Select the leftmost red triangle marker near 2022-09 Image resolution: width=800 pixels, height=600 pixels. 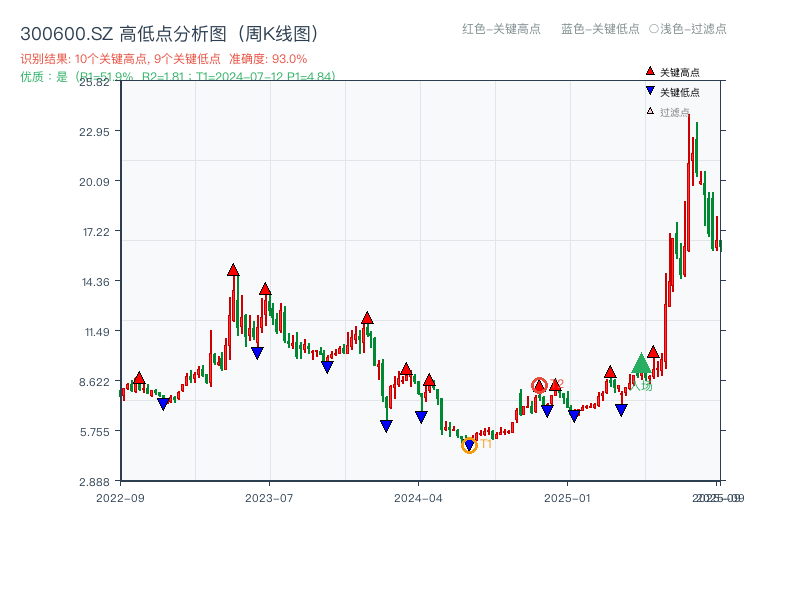point(138,380)
